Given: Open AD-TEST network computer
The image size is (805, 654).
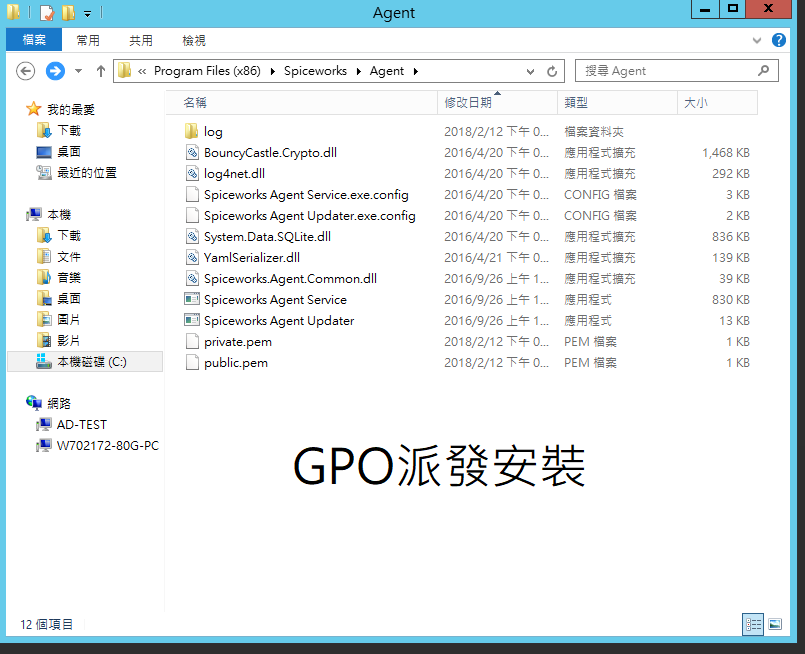Looking at the screenshot, I should (x=82, y=425).
